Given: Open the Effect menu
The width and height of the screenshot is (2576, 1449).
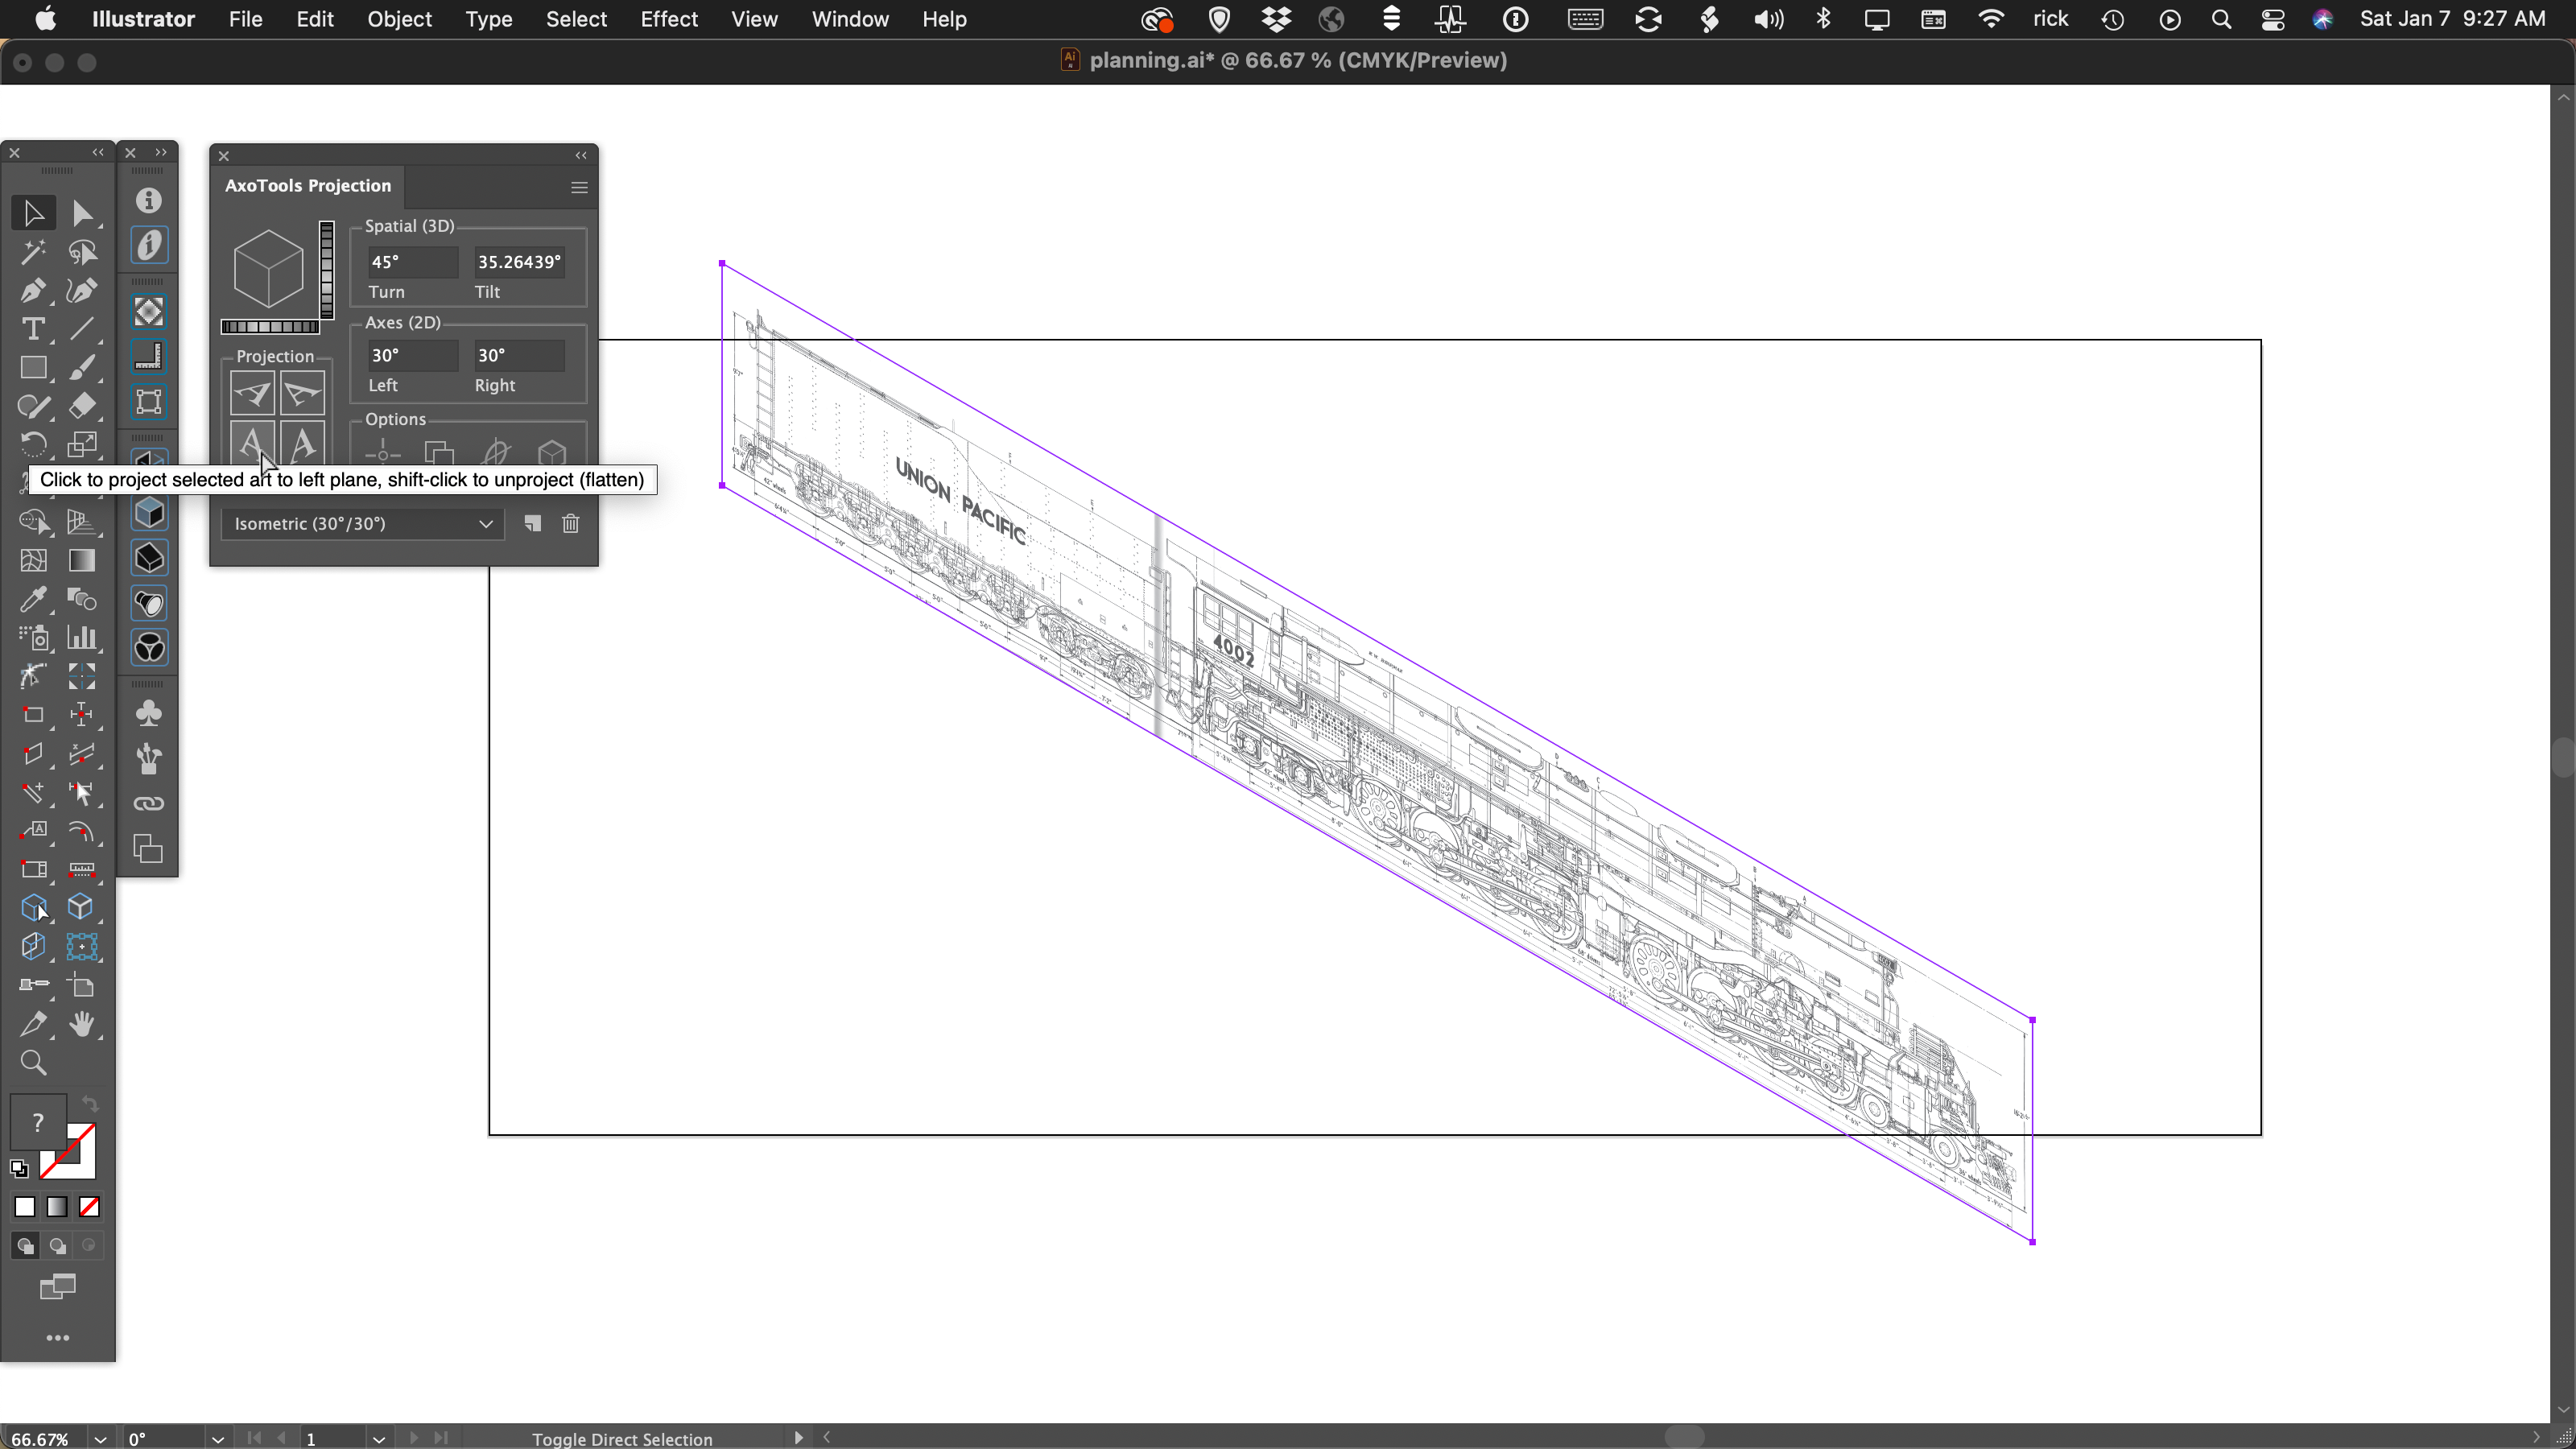Looking at the screenshot, I should [668, 19].
